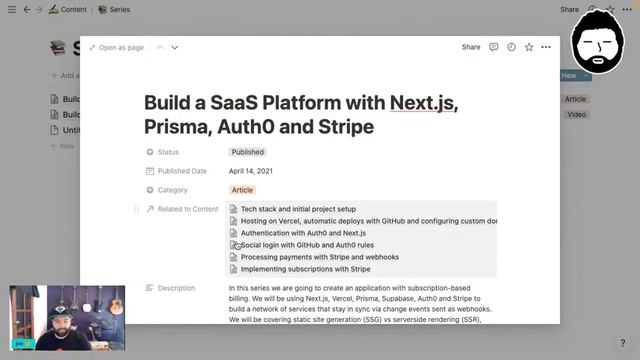Click the Video tag in background list
Screen dimensions: 640x360
tap(576, 115)
